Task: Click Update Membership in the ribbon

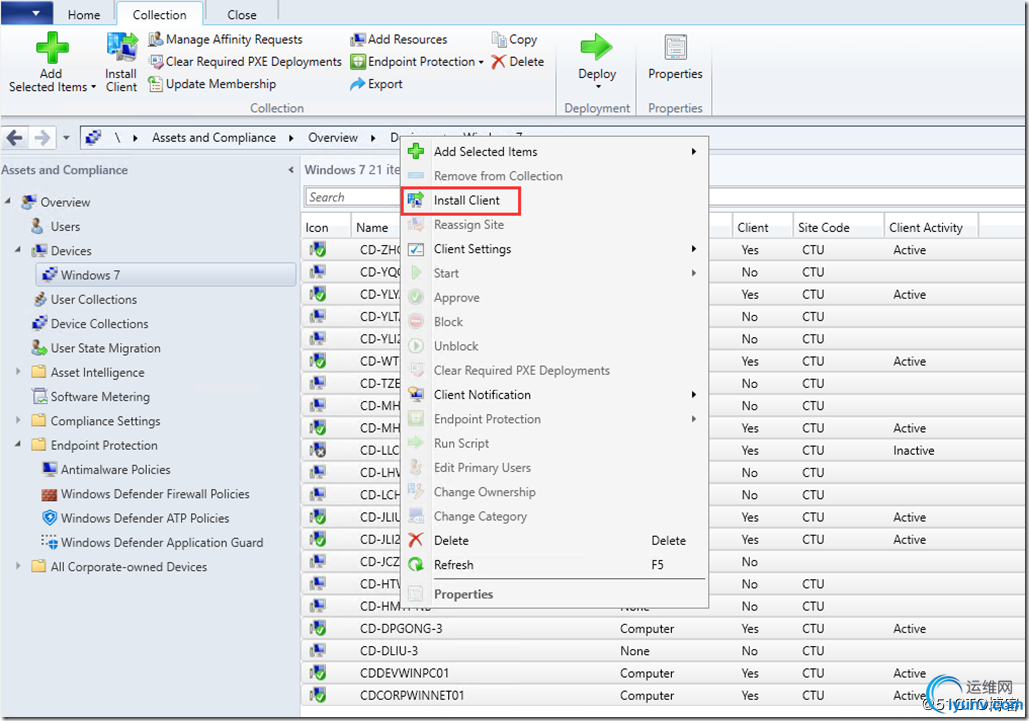Action: click(x=220, y=85)
